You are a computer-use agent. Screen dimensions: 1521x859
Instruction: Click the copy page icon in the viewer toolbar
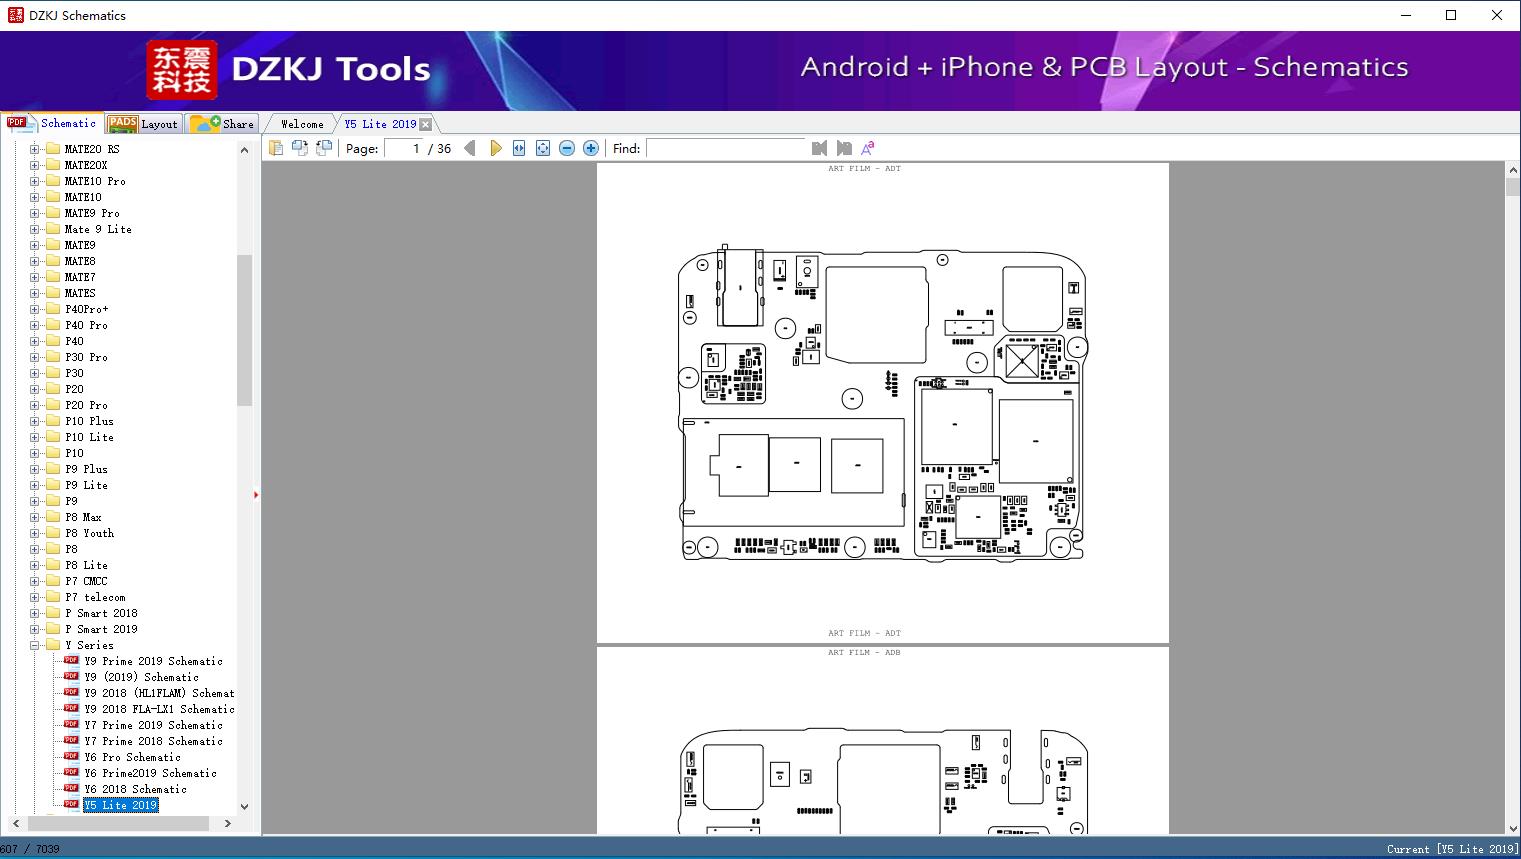pyautogui.click(x=275, y=148)
